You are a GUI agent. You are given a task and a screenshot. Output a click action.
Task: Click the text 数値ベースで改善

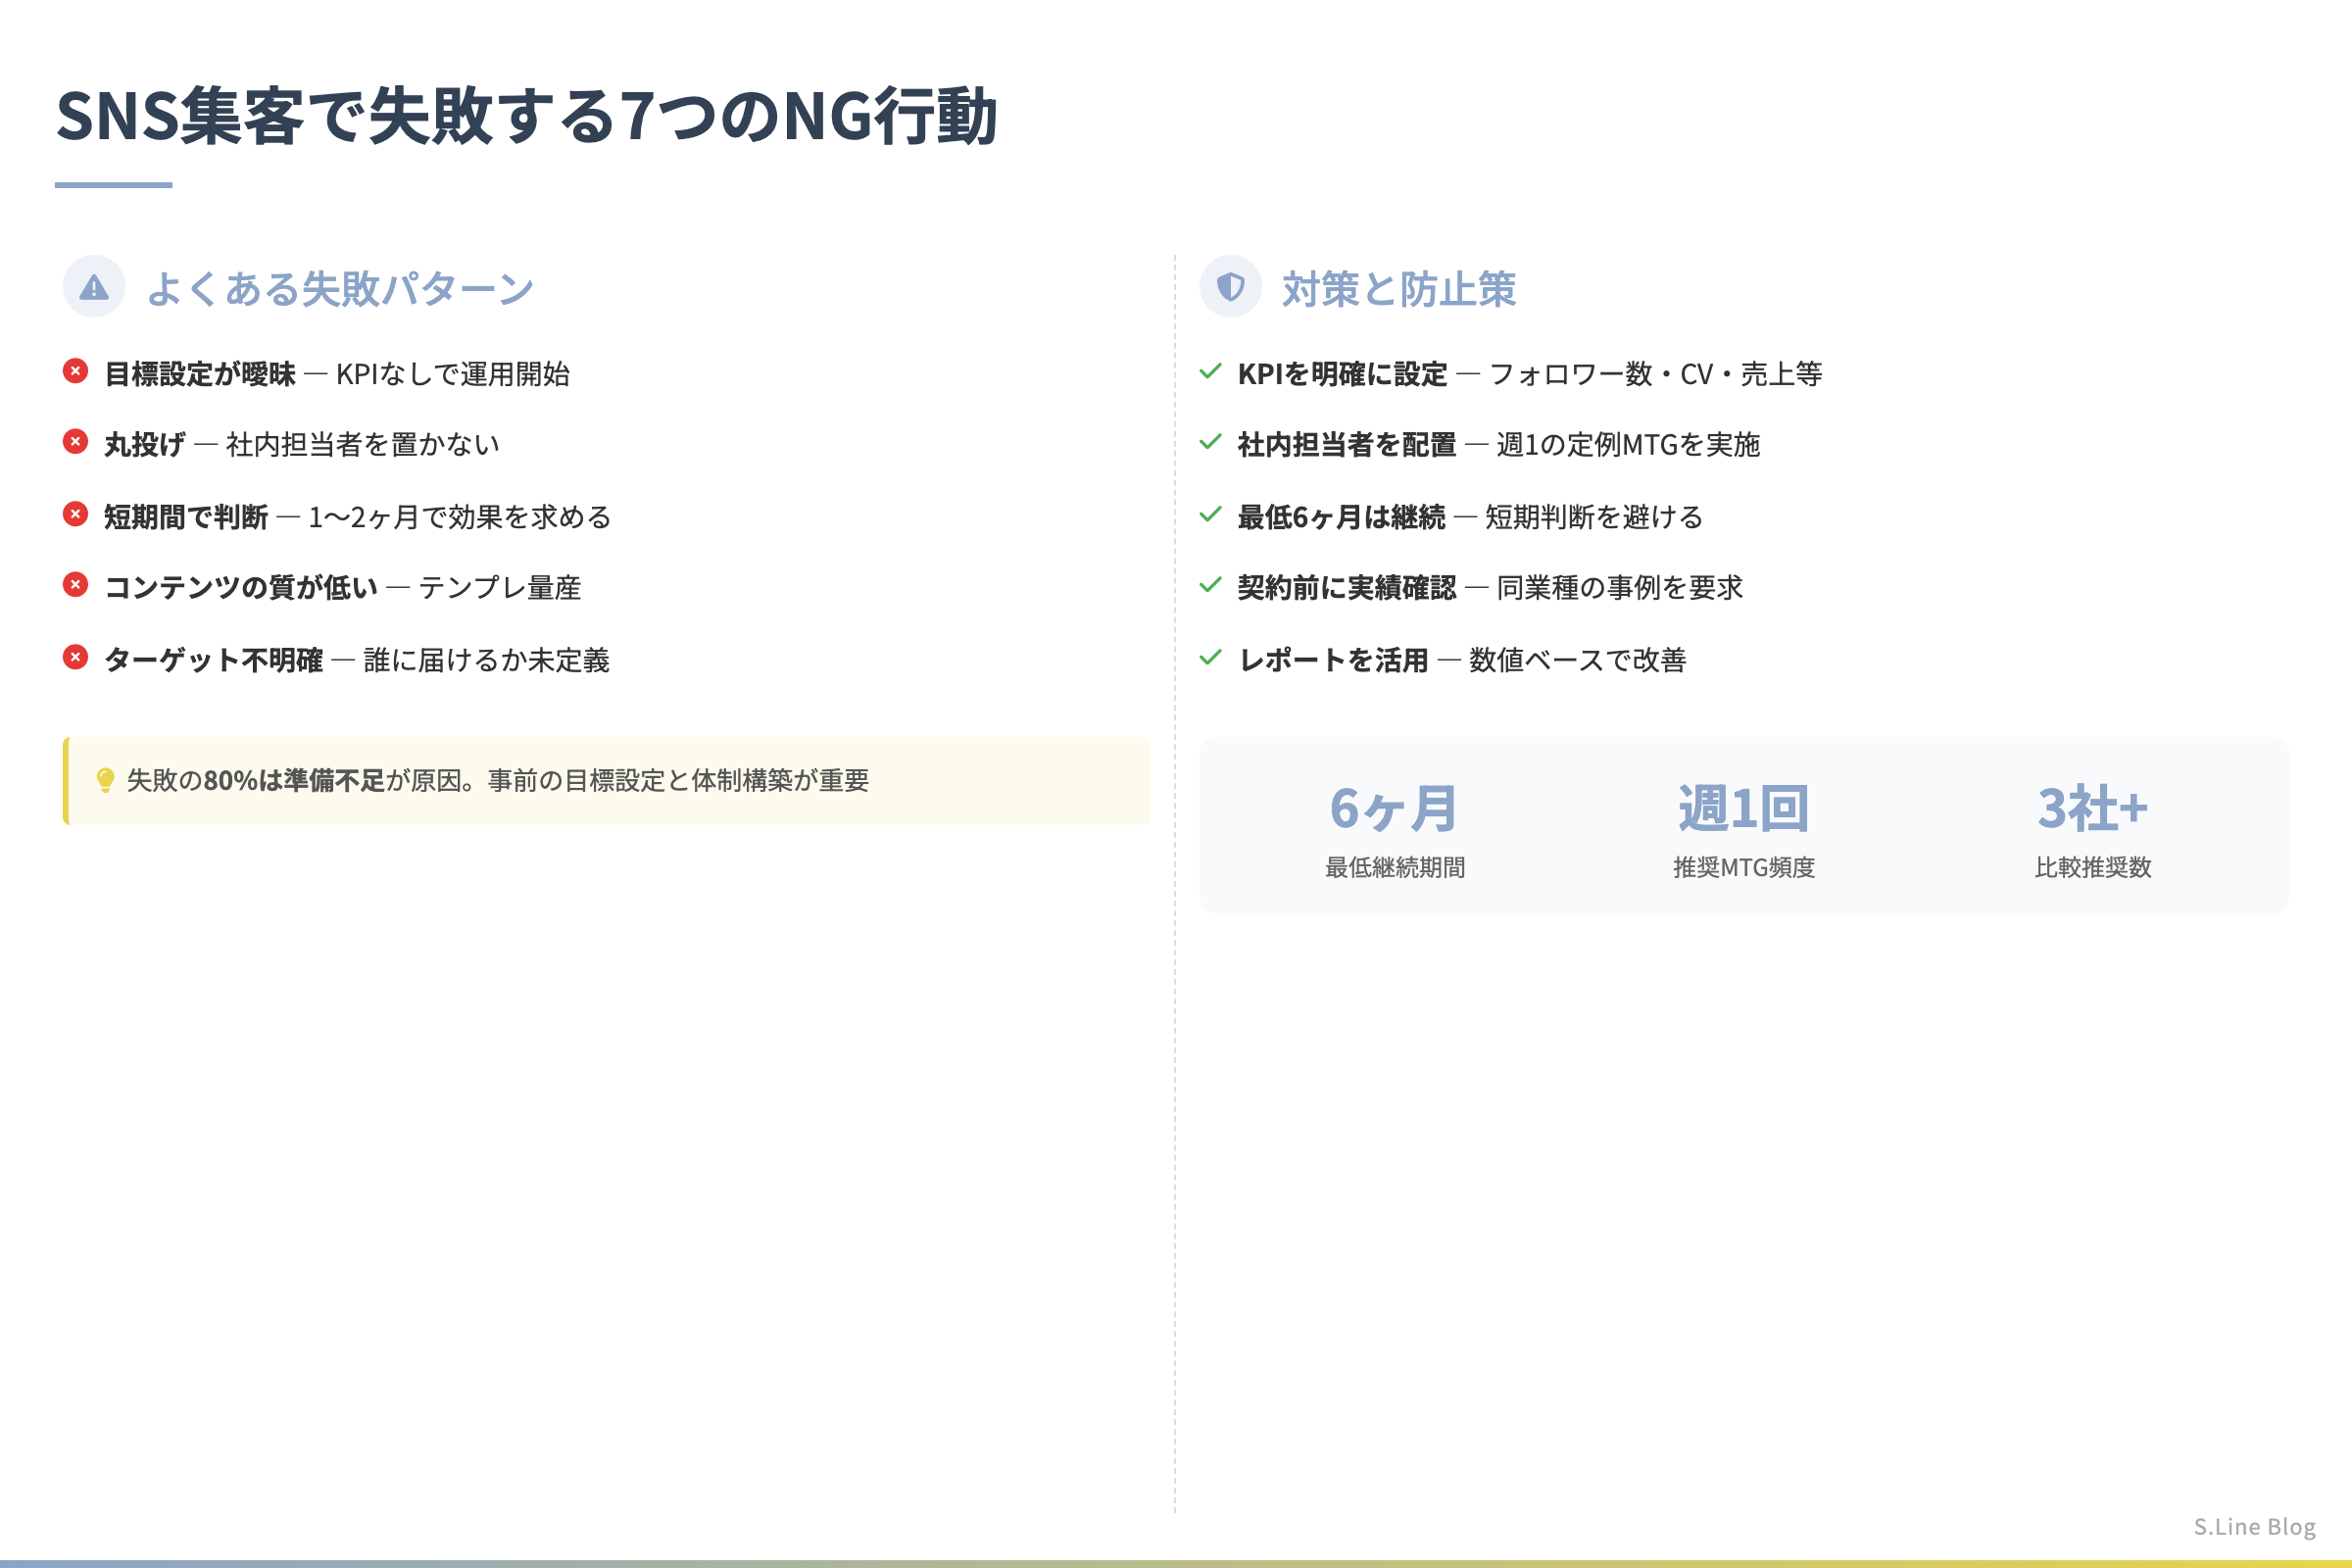coord(1578,660)
